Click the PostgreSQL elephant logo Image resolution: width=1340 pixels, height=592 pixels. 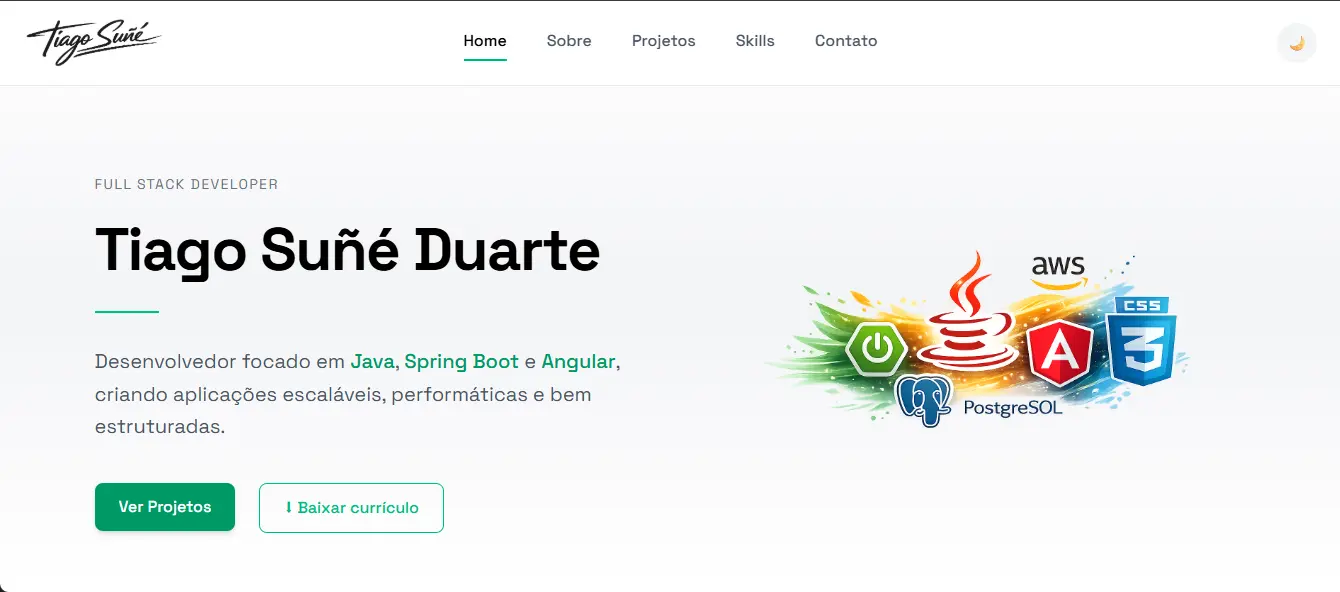925,400
